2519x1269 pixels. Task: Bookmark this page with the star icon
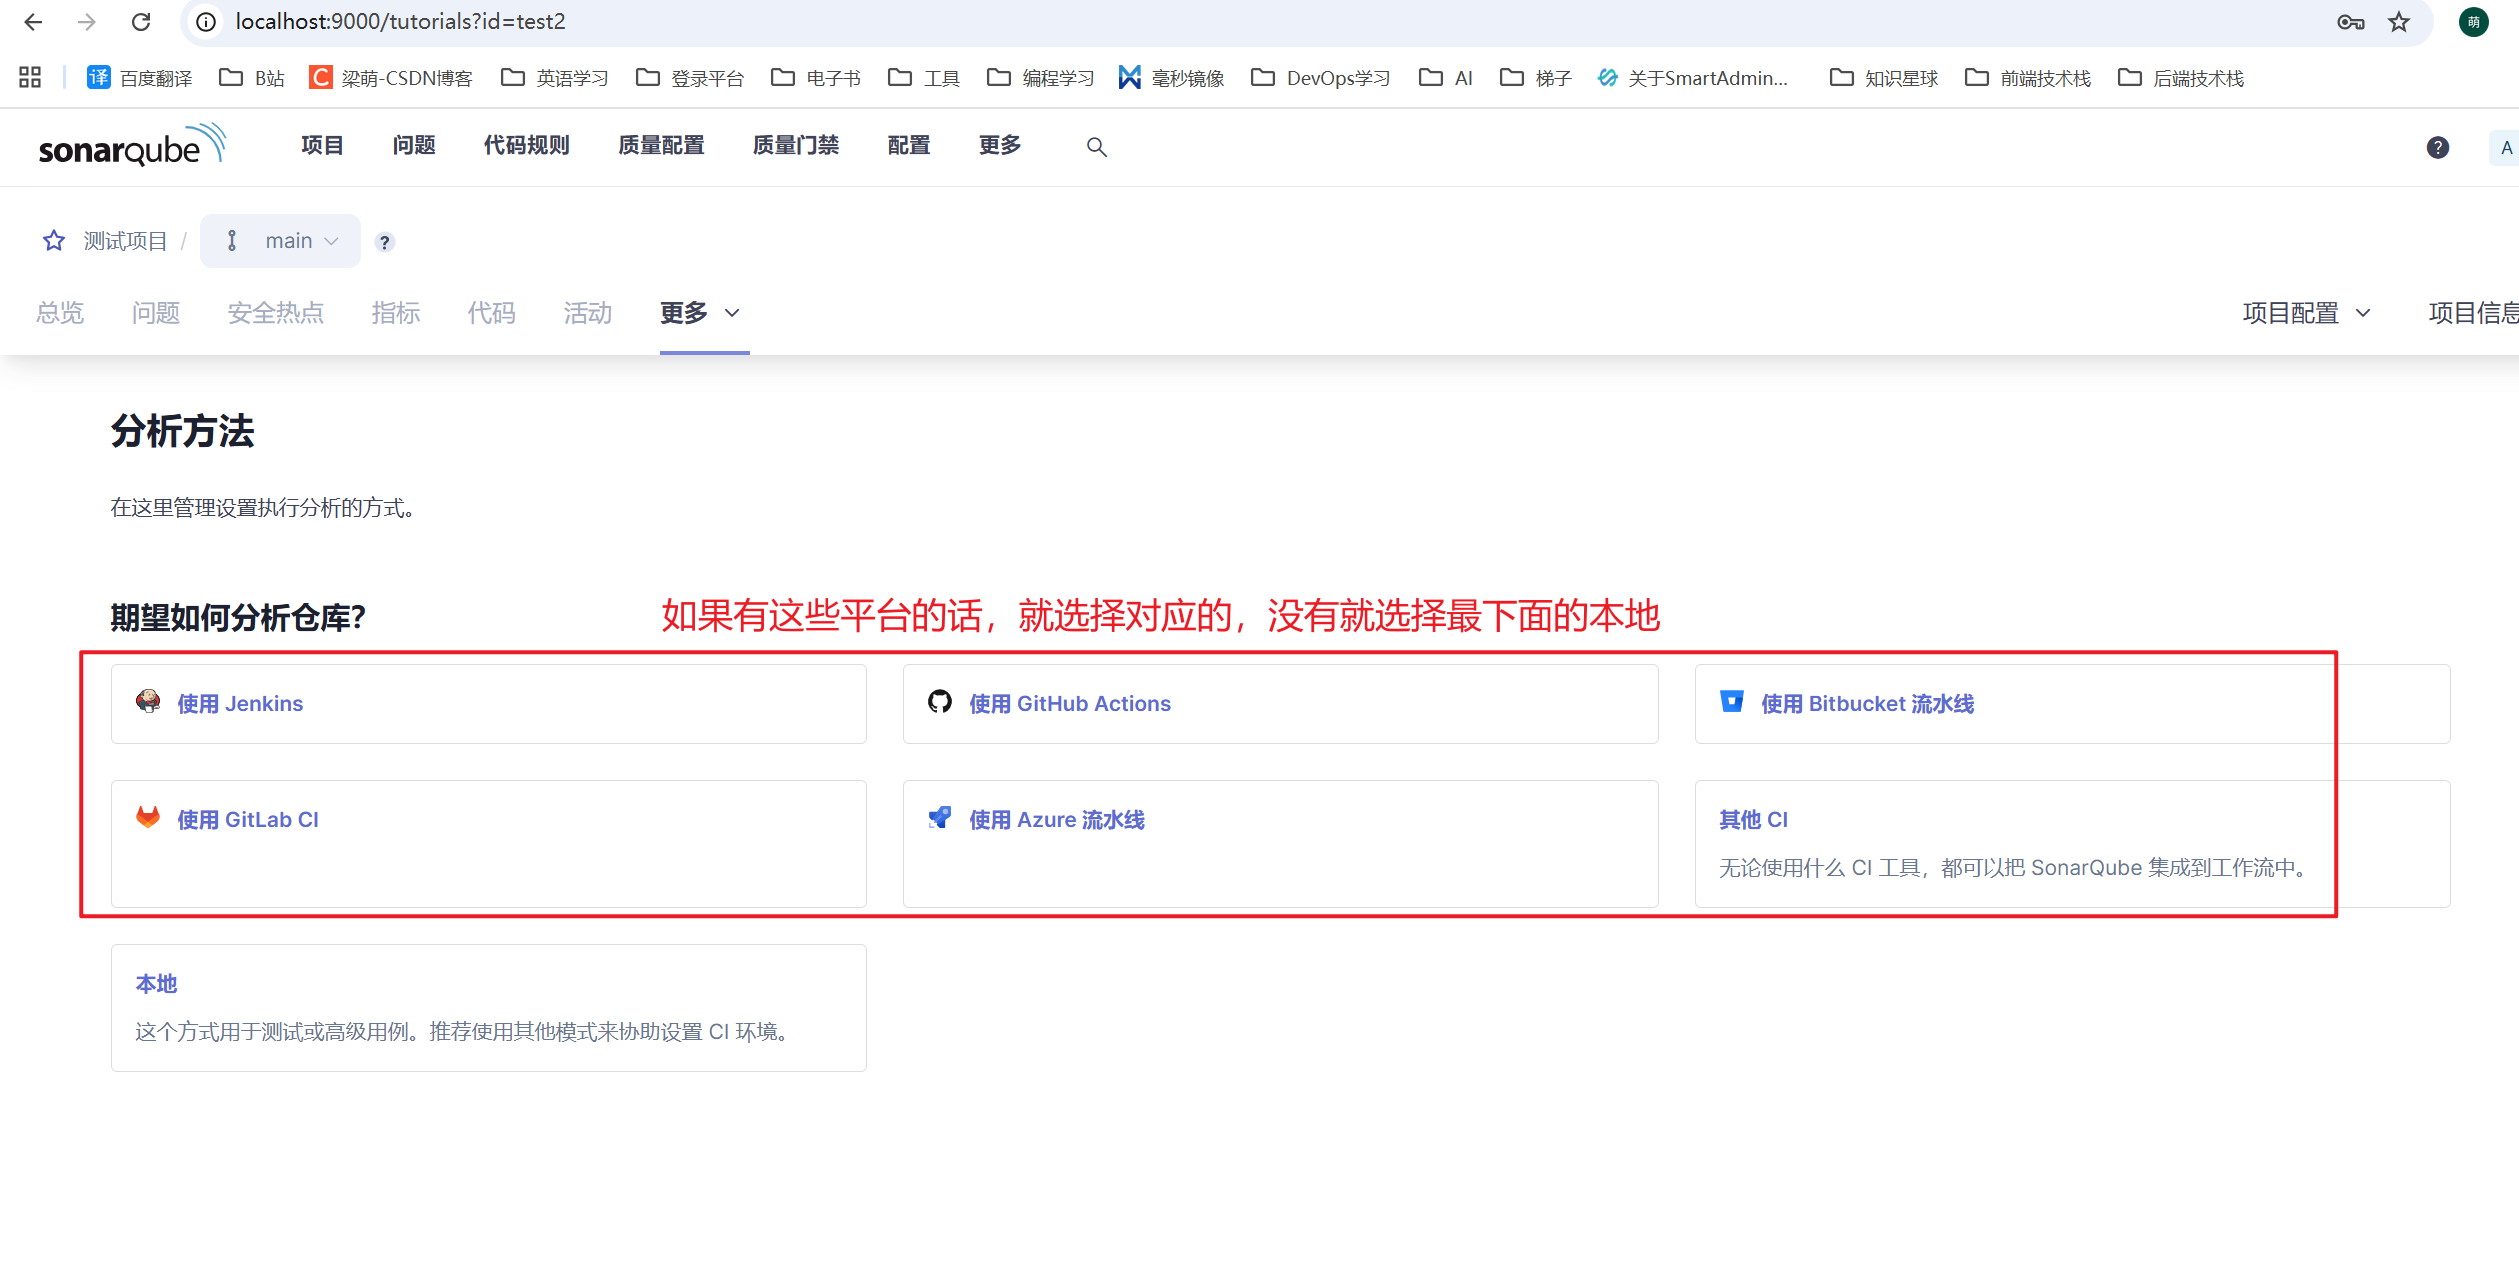2399,22
